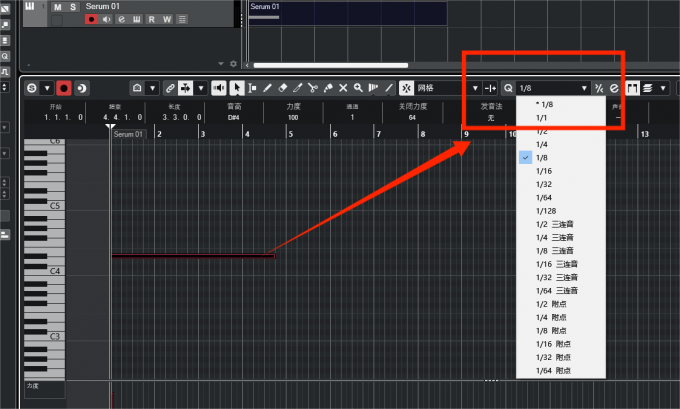Image resolution: width=680 pixels, height=409 pixels.
Task: Click the Q iterative quantize button
Action: (508, 88)
